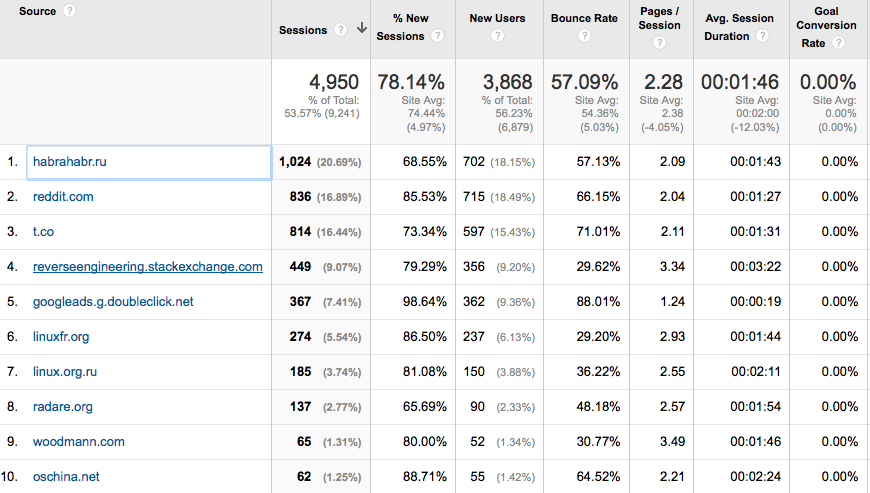Viewport: 870px width, 493px height.
Task: Open the reddit.com source link
Action: coord(63,196)
